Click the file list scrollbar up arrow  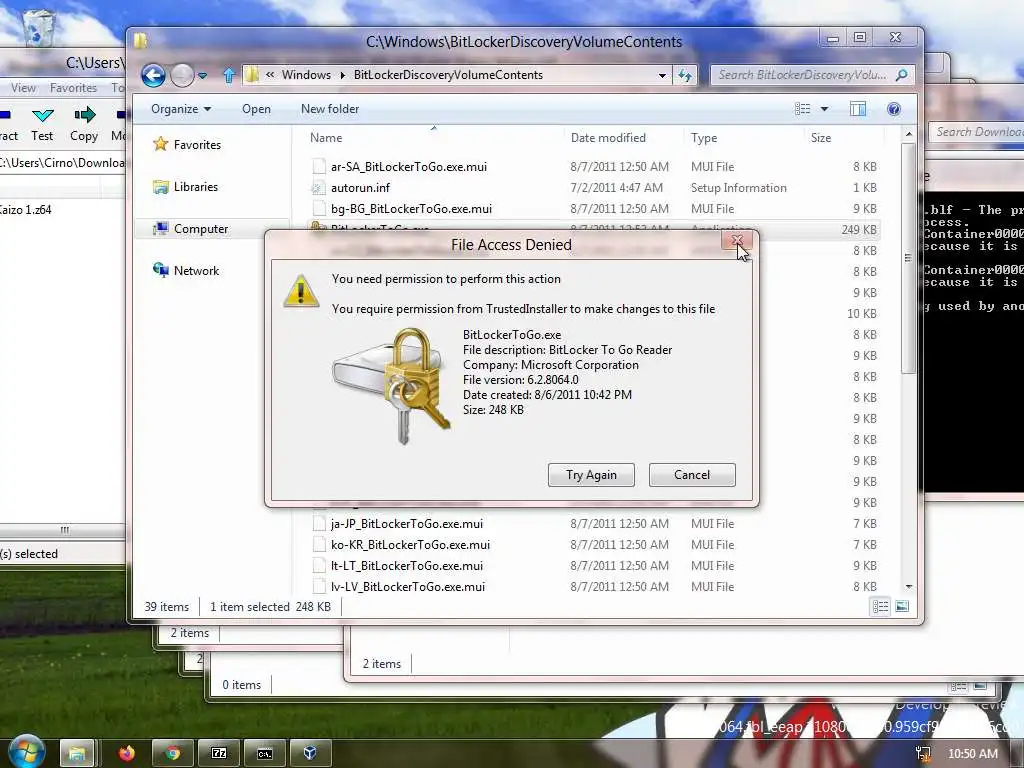(x=908, y=134)
